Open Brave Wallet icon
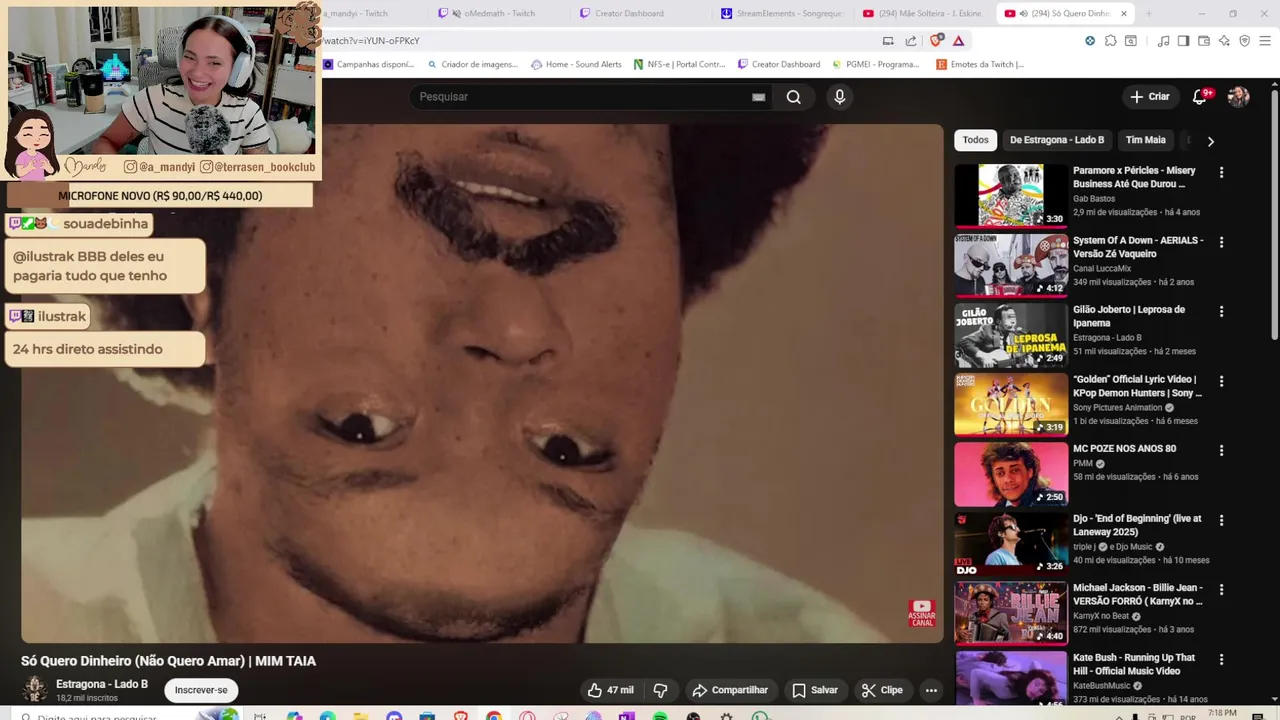Image resolution: width=1280 pixels, height=720 pixels. 1204,41
